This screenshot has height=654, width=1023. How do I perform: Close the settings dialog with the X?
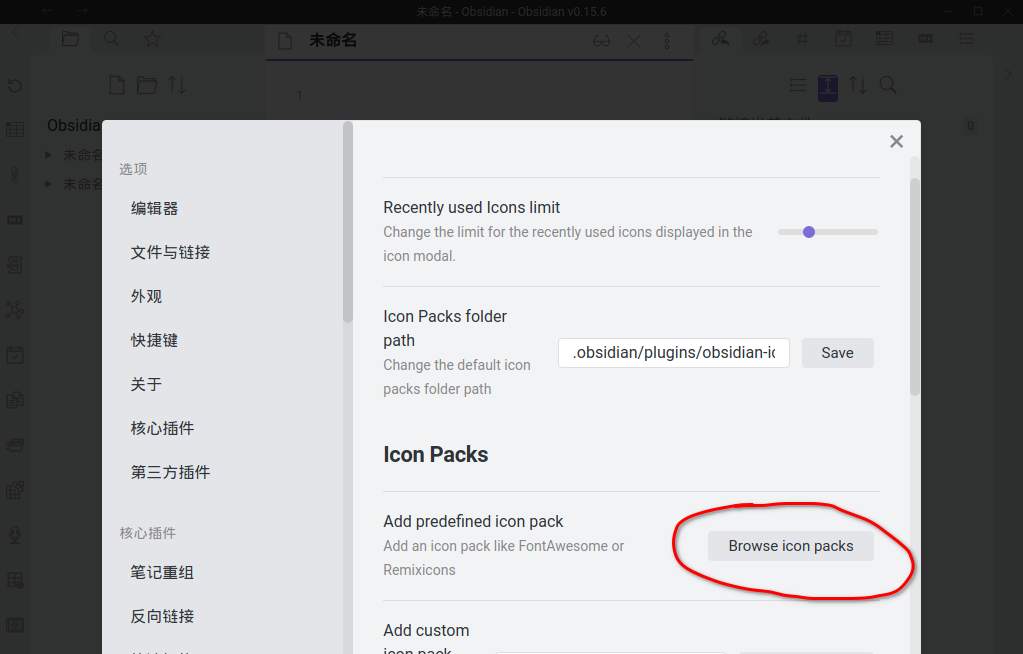pyautogui.click(x=896, y=142)
